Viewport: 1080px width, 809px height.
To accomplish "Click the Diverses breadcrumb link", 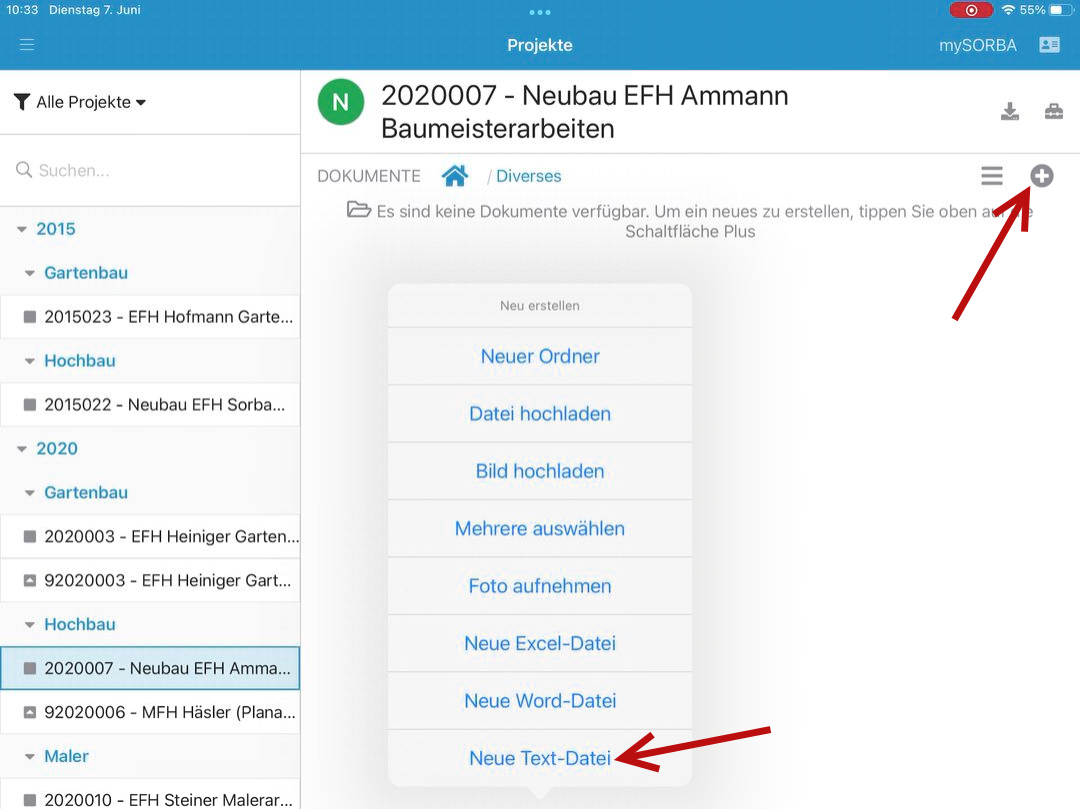I will coord(529,176).
